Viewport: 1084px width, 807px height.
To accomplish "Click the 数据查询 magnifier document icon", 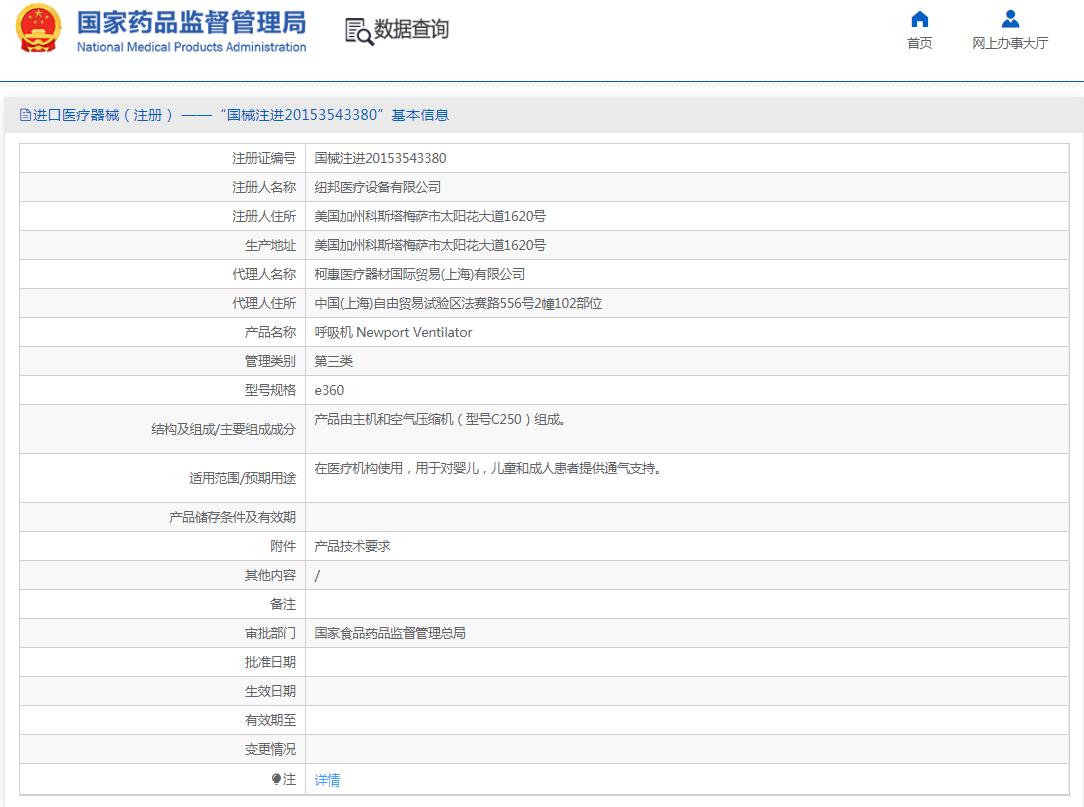I will pyautogui.click(x=358, y=31).
